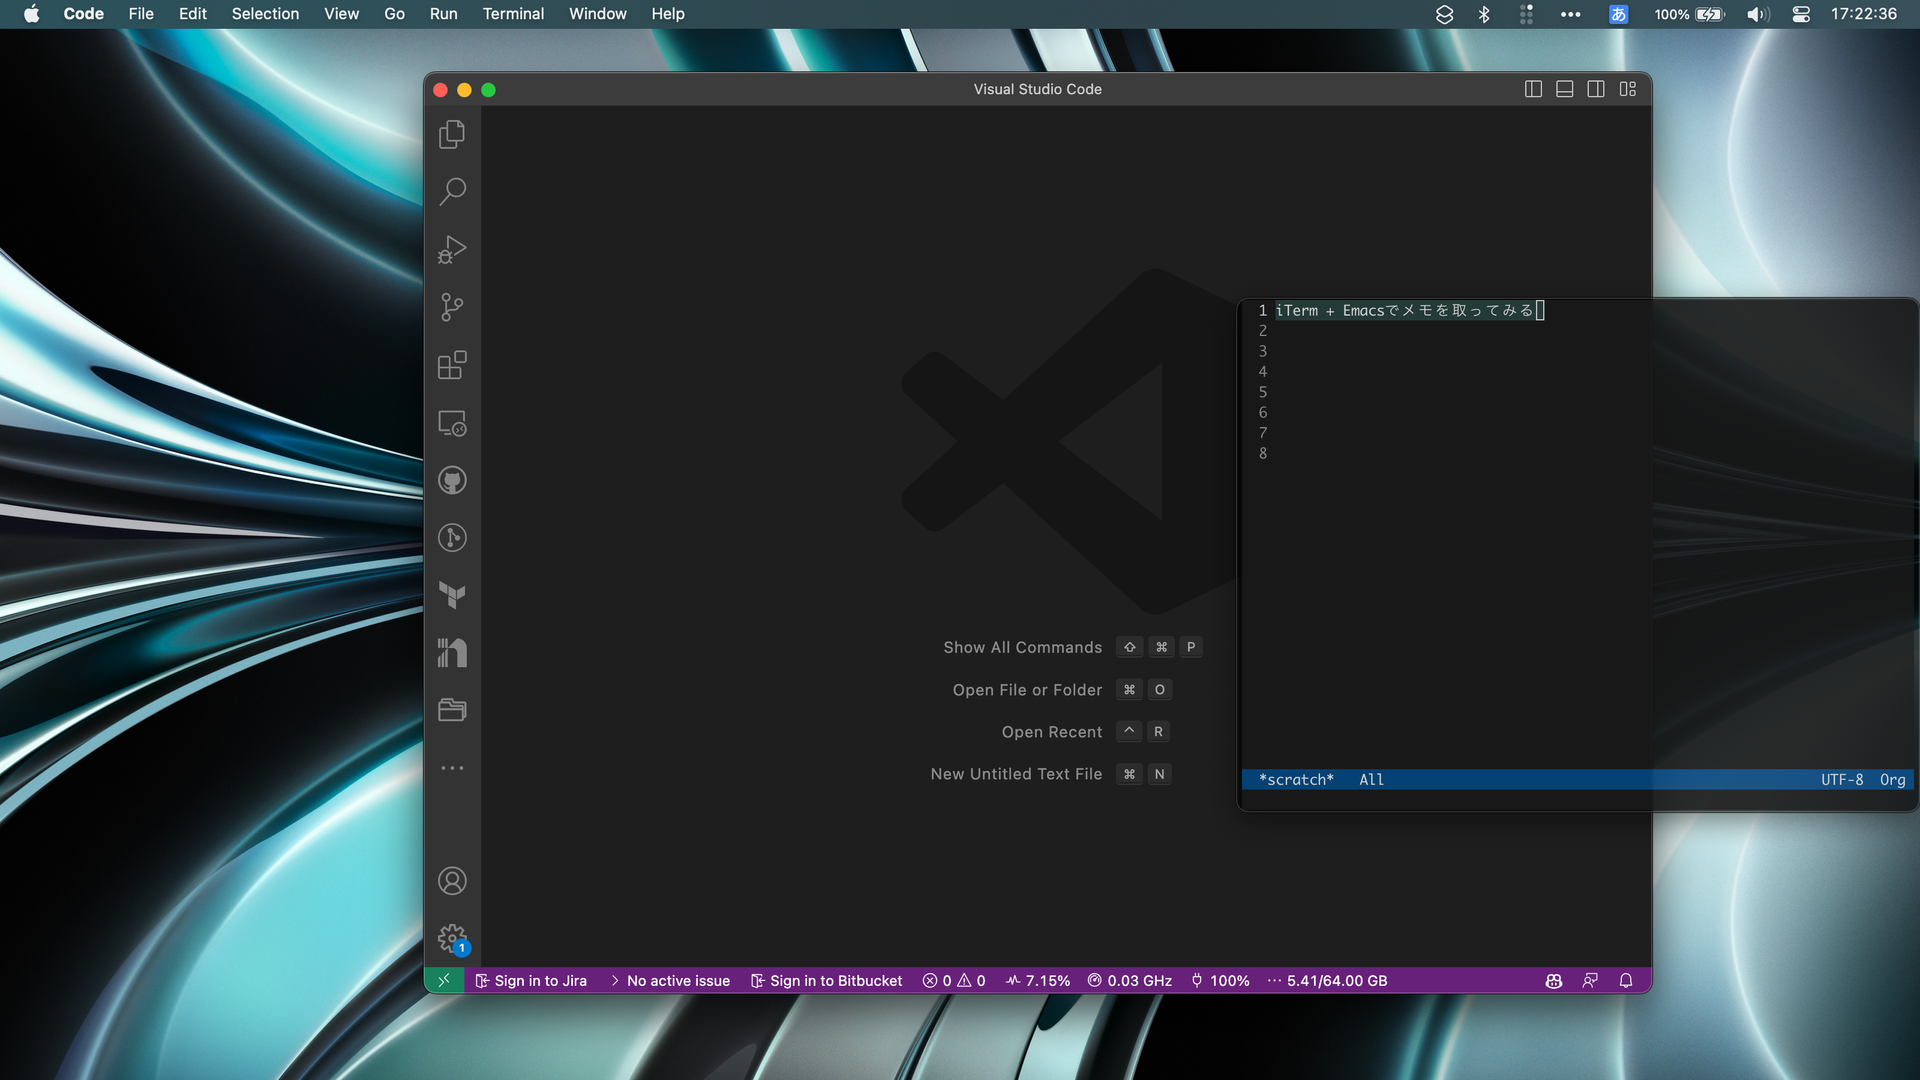
Task: Click Open Recent label
Action: tap(1052, 732)
